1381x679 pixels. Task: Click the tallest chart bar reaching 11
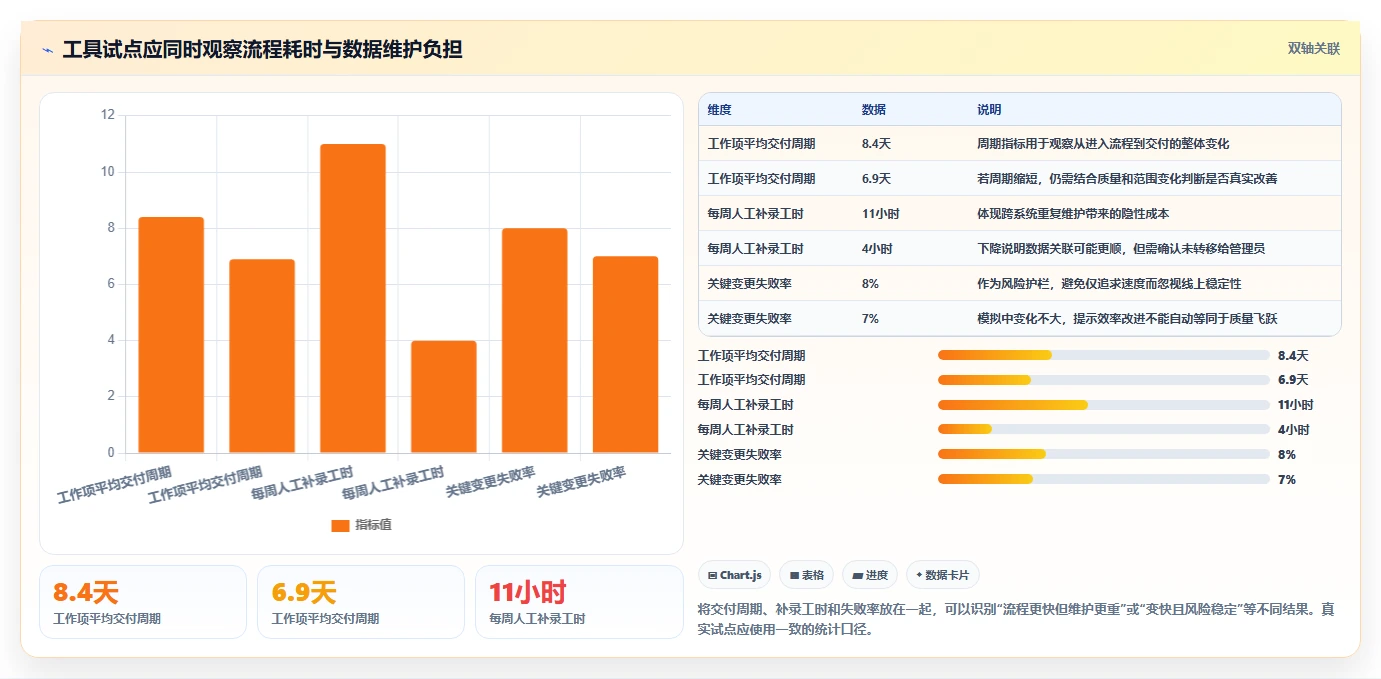pyautogui.click(x=352, y=298)
